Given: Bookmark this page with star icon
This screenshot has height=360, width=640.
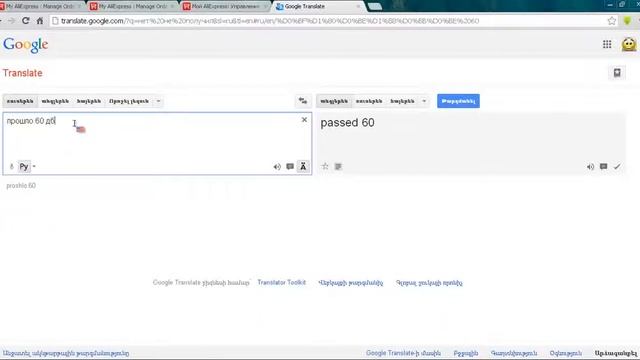Looking at the screenshot, I should (x=611, y=21).
